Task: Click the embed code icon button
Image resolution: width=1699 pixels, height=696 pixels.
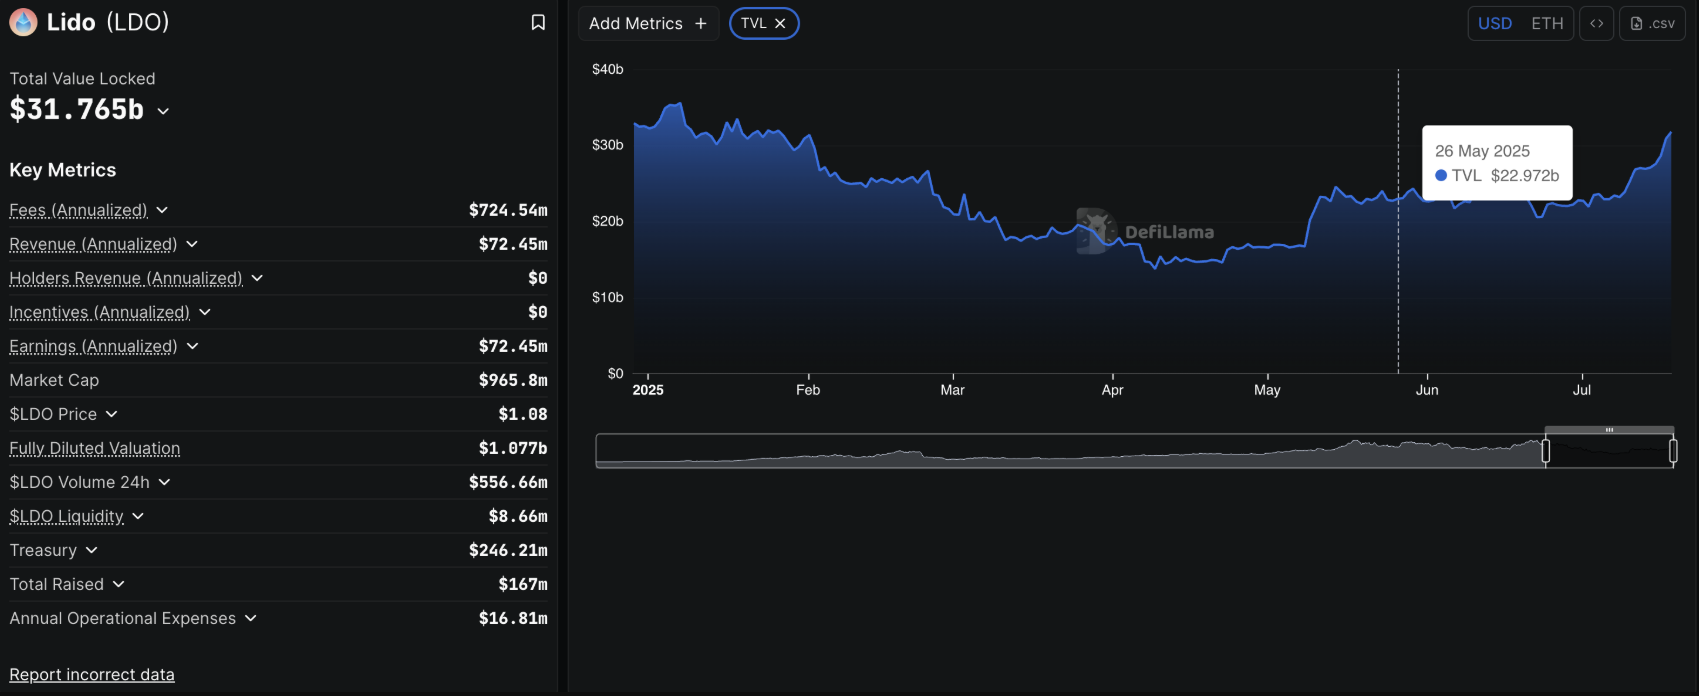Action: point(1596,23)
